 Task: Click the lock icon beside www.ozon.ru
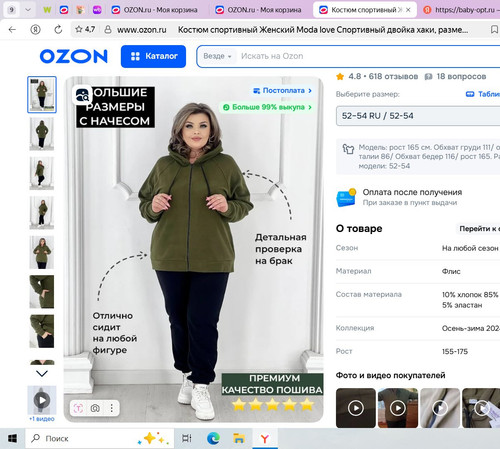tap(108, 30)
